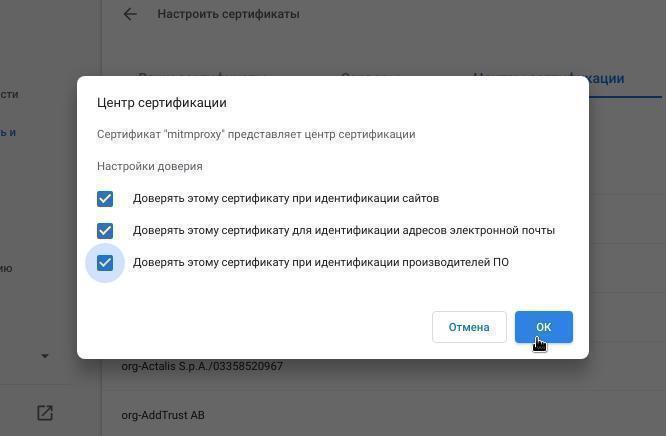The image size is (666, 436).
Task: Click the mitmproxy certificate description text
Action: 256,134
